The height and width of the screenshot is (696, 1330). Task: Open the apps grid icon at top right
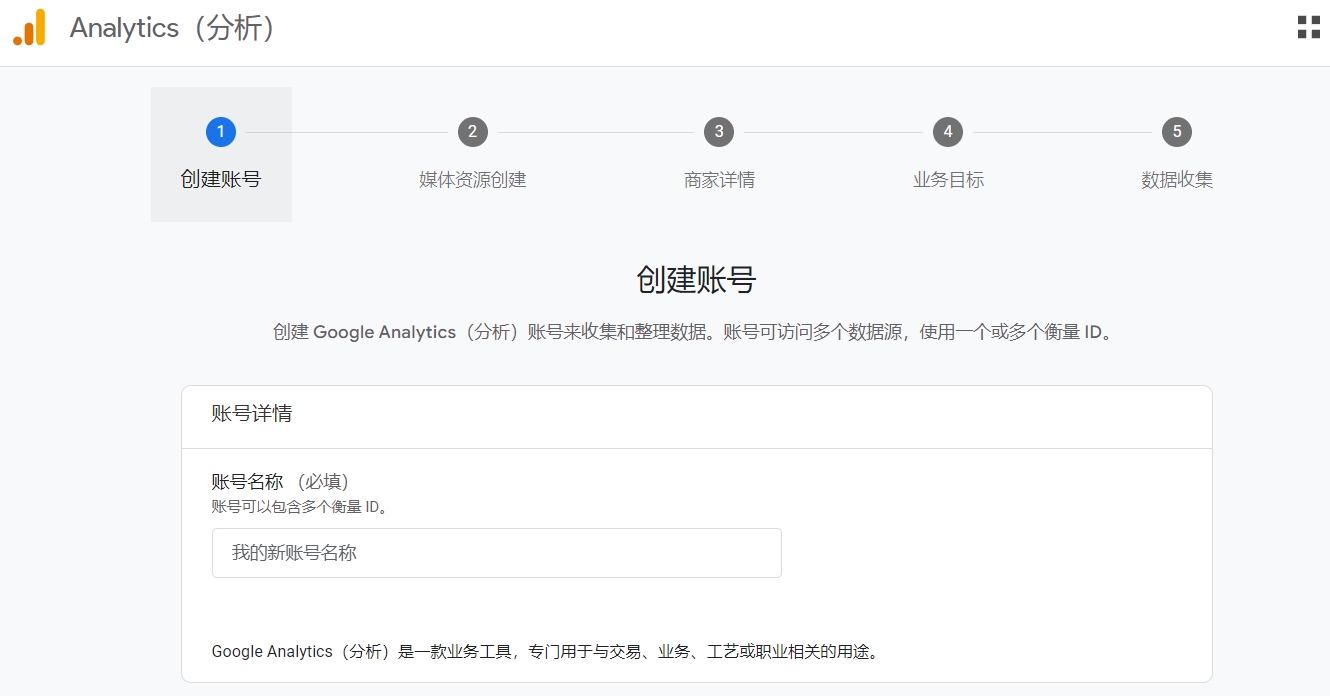[1308, 27]
